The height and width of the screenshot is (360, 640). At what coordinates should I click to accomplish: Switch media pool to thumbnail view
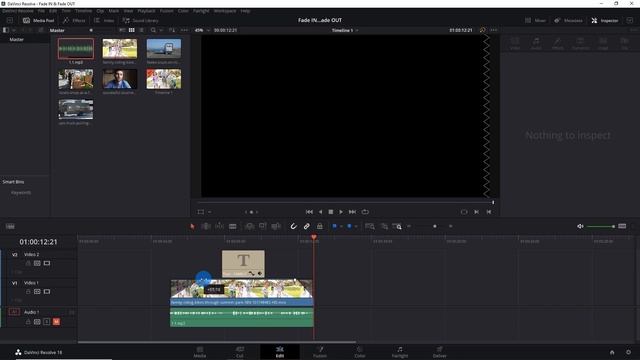point(131,30)
